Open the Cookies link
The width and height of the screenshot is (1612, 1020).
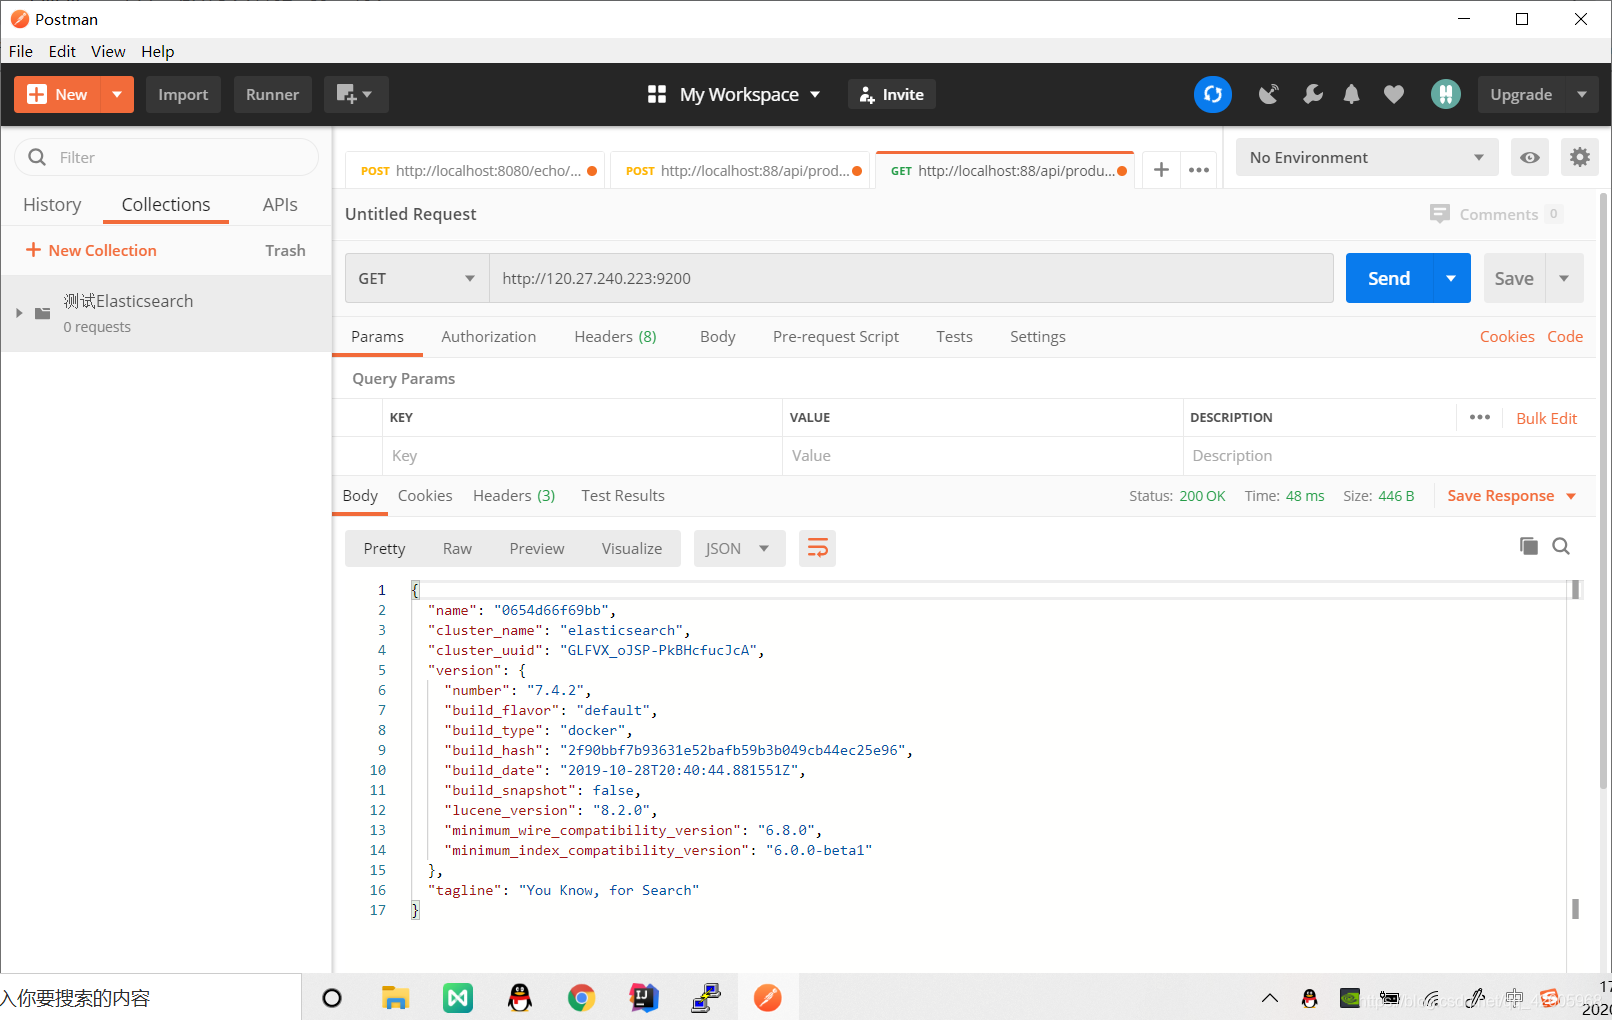[1506, 336]
